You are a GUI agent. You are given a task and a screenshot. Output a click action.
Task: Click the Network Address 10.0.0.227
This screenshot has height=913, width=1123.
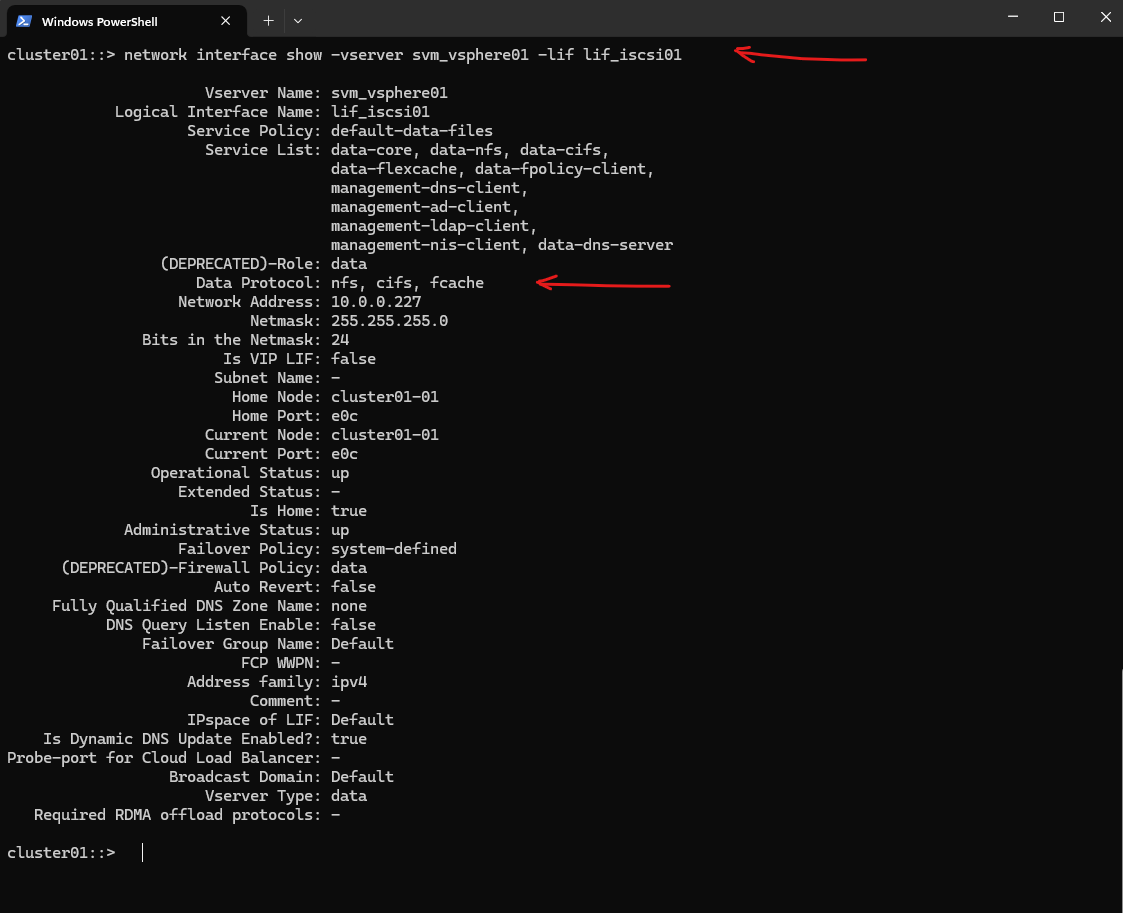(376, 301)
